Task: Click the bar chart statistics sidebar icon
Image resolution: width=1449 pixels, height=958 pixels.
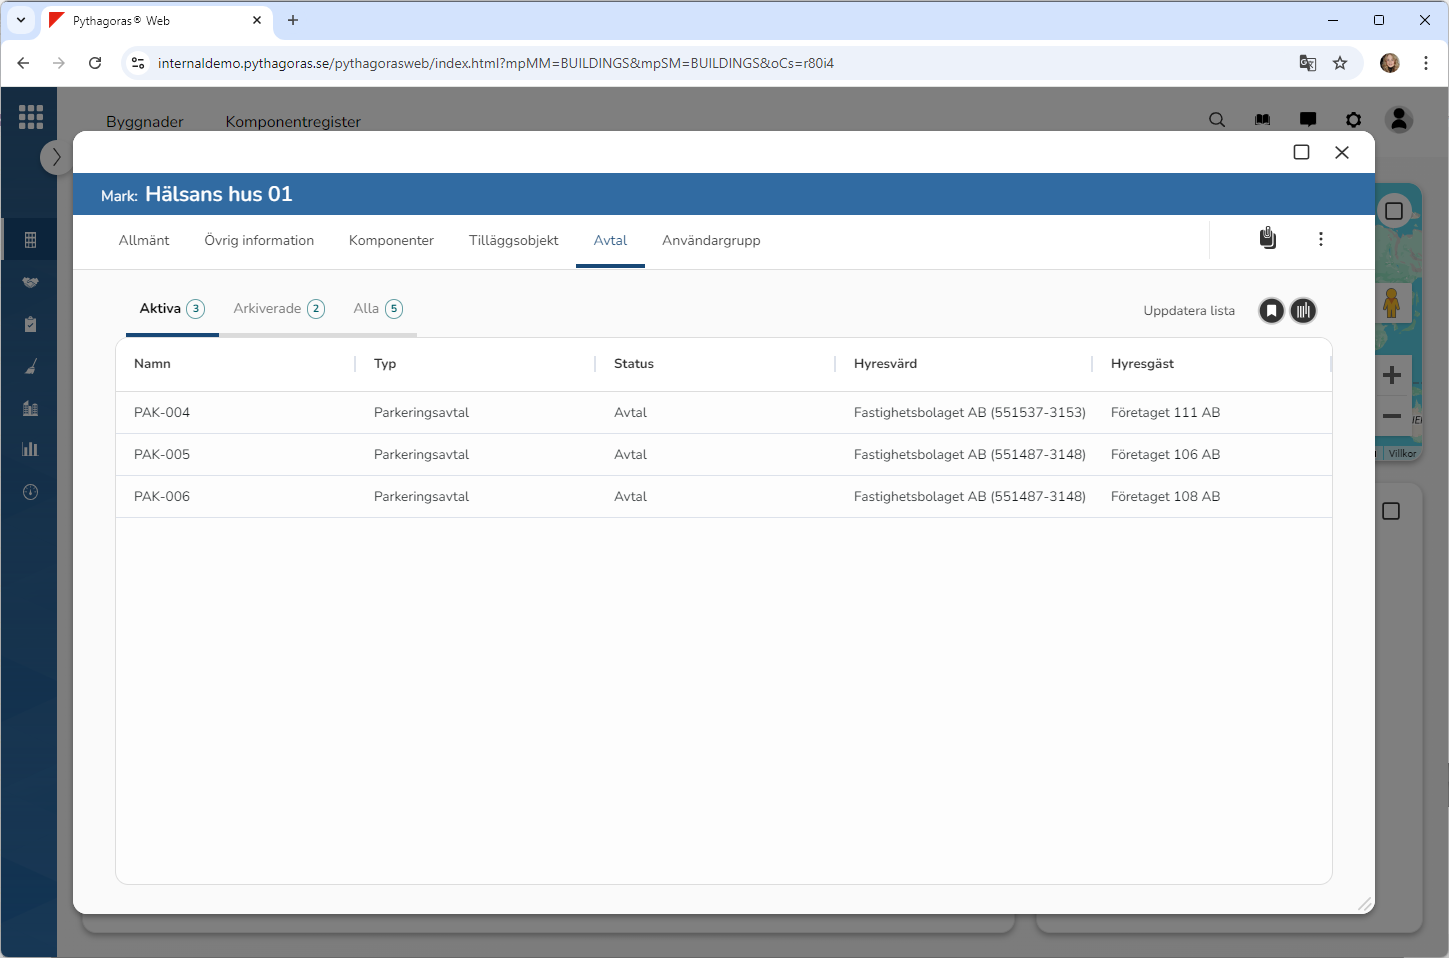Action: [31, 449]
